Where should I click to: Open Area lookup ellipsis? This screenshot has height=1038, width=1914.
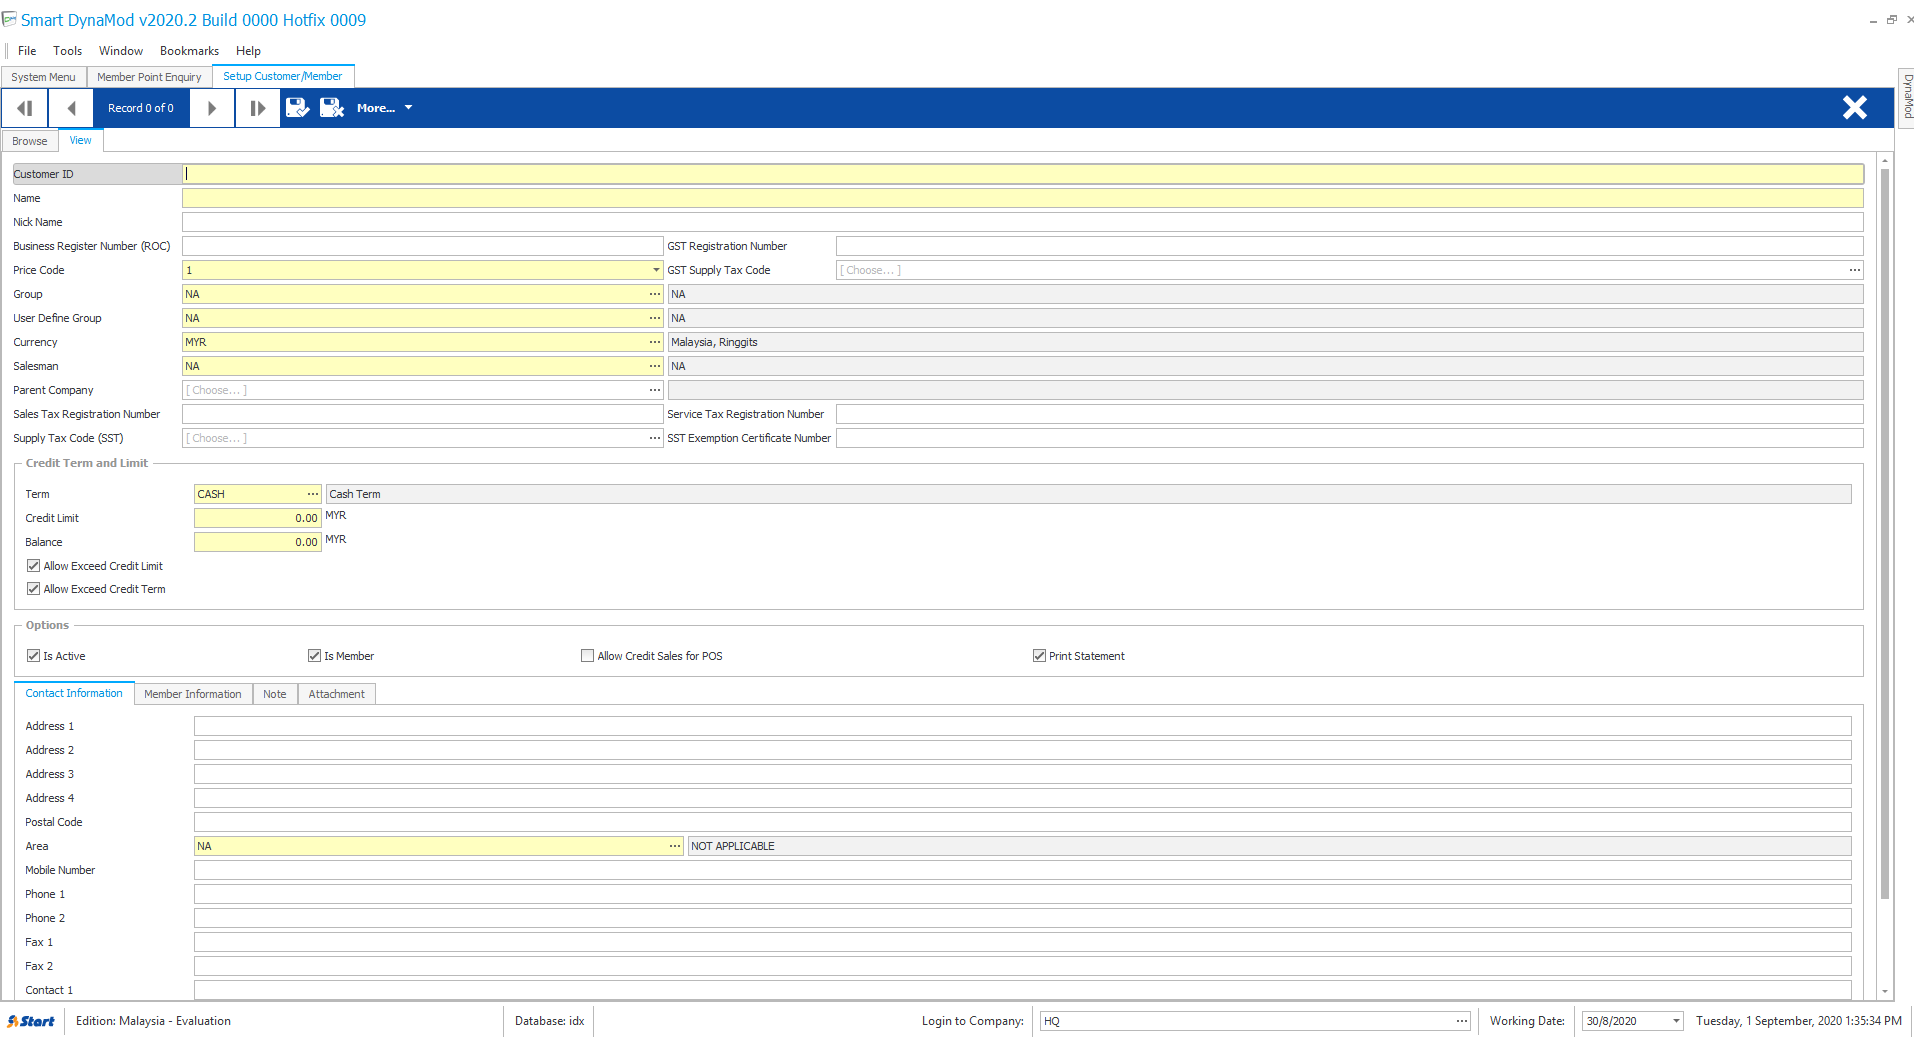click(675, 846)
